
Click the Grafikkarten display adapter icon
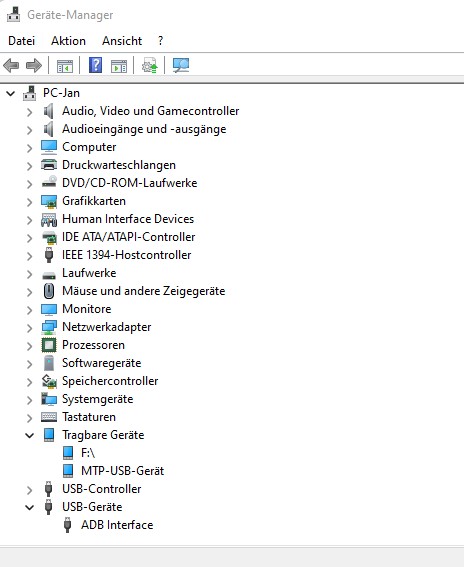pos(49,201)
